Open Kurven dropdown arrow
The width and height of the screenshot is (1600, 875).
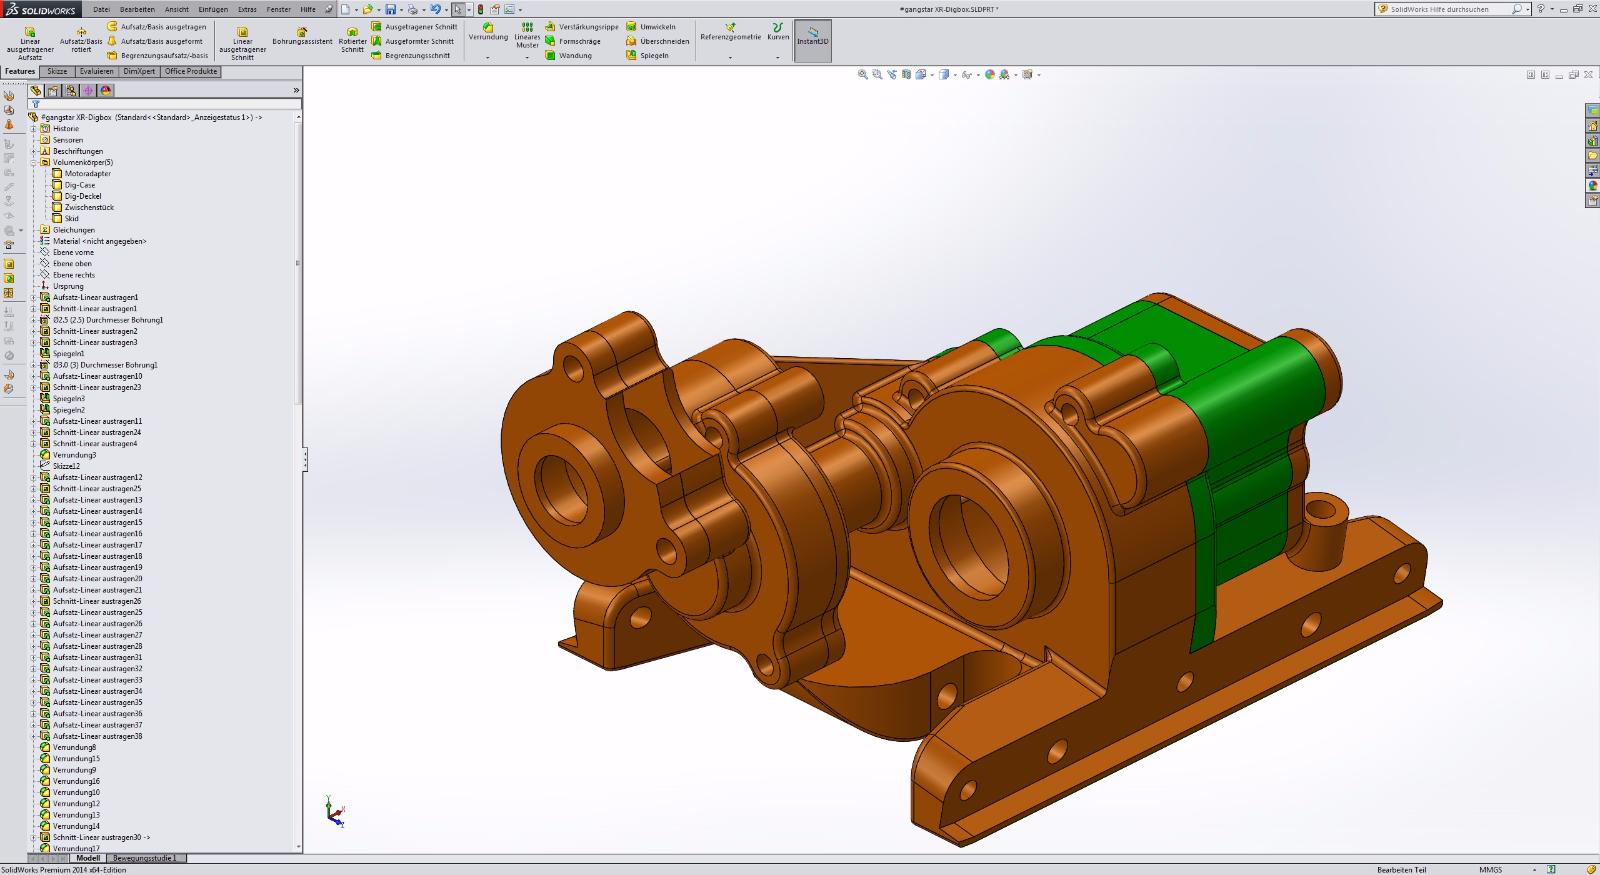coord(778,57)
